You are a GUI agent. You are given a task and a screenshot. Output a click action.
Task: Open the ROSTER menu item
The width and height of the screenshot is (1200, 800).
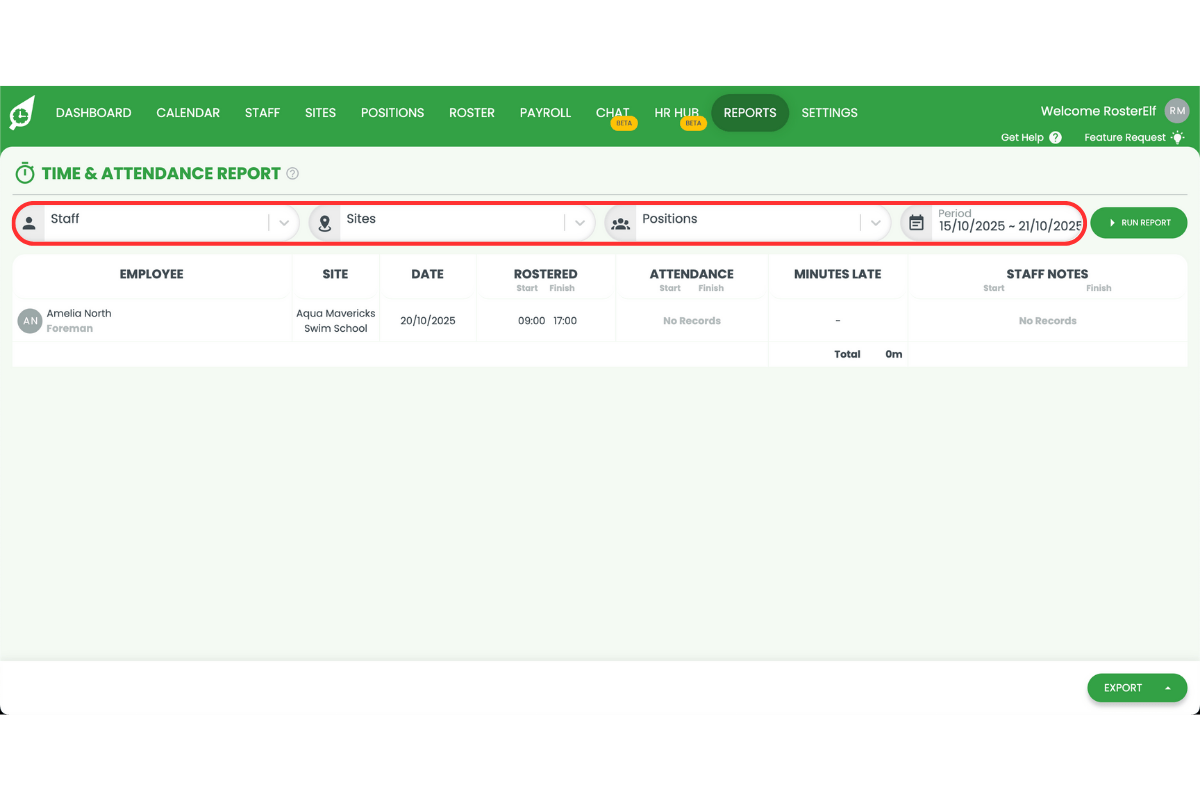(x=472, y=113)
